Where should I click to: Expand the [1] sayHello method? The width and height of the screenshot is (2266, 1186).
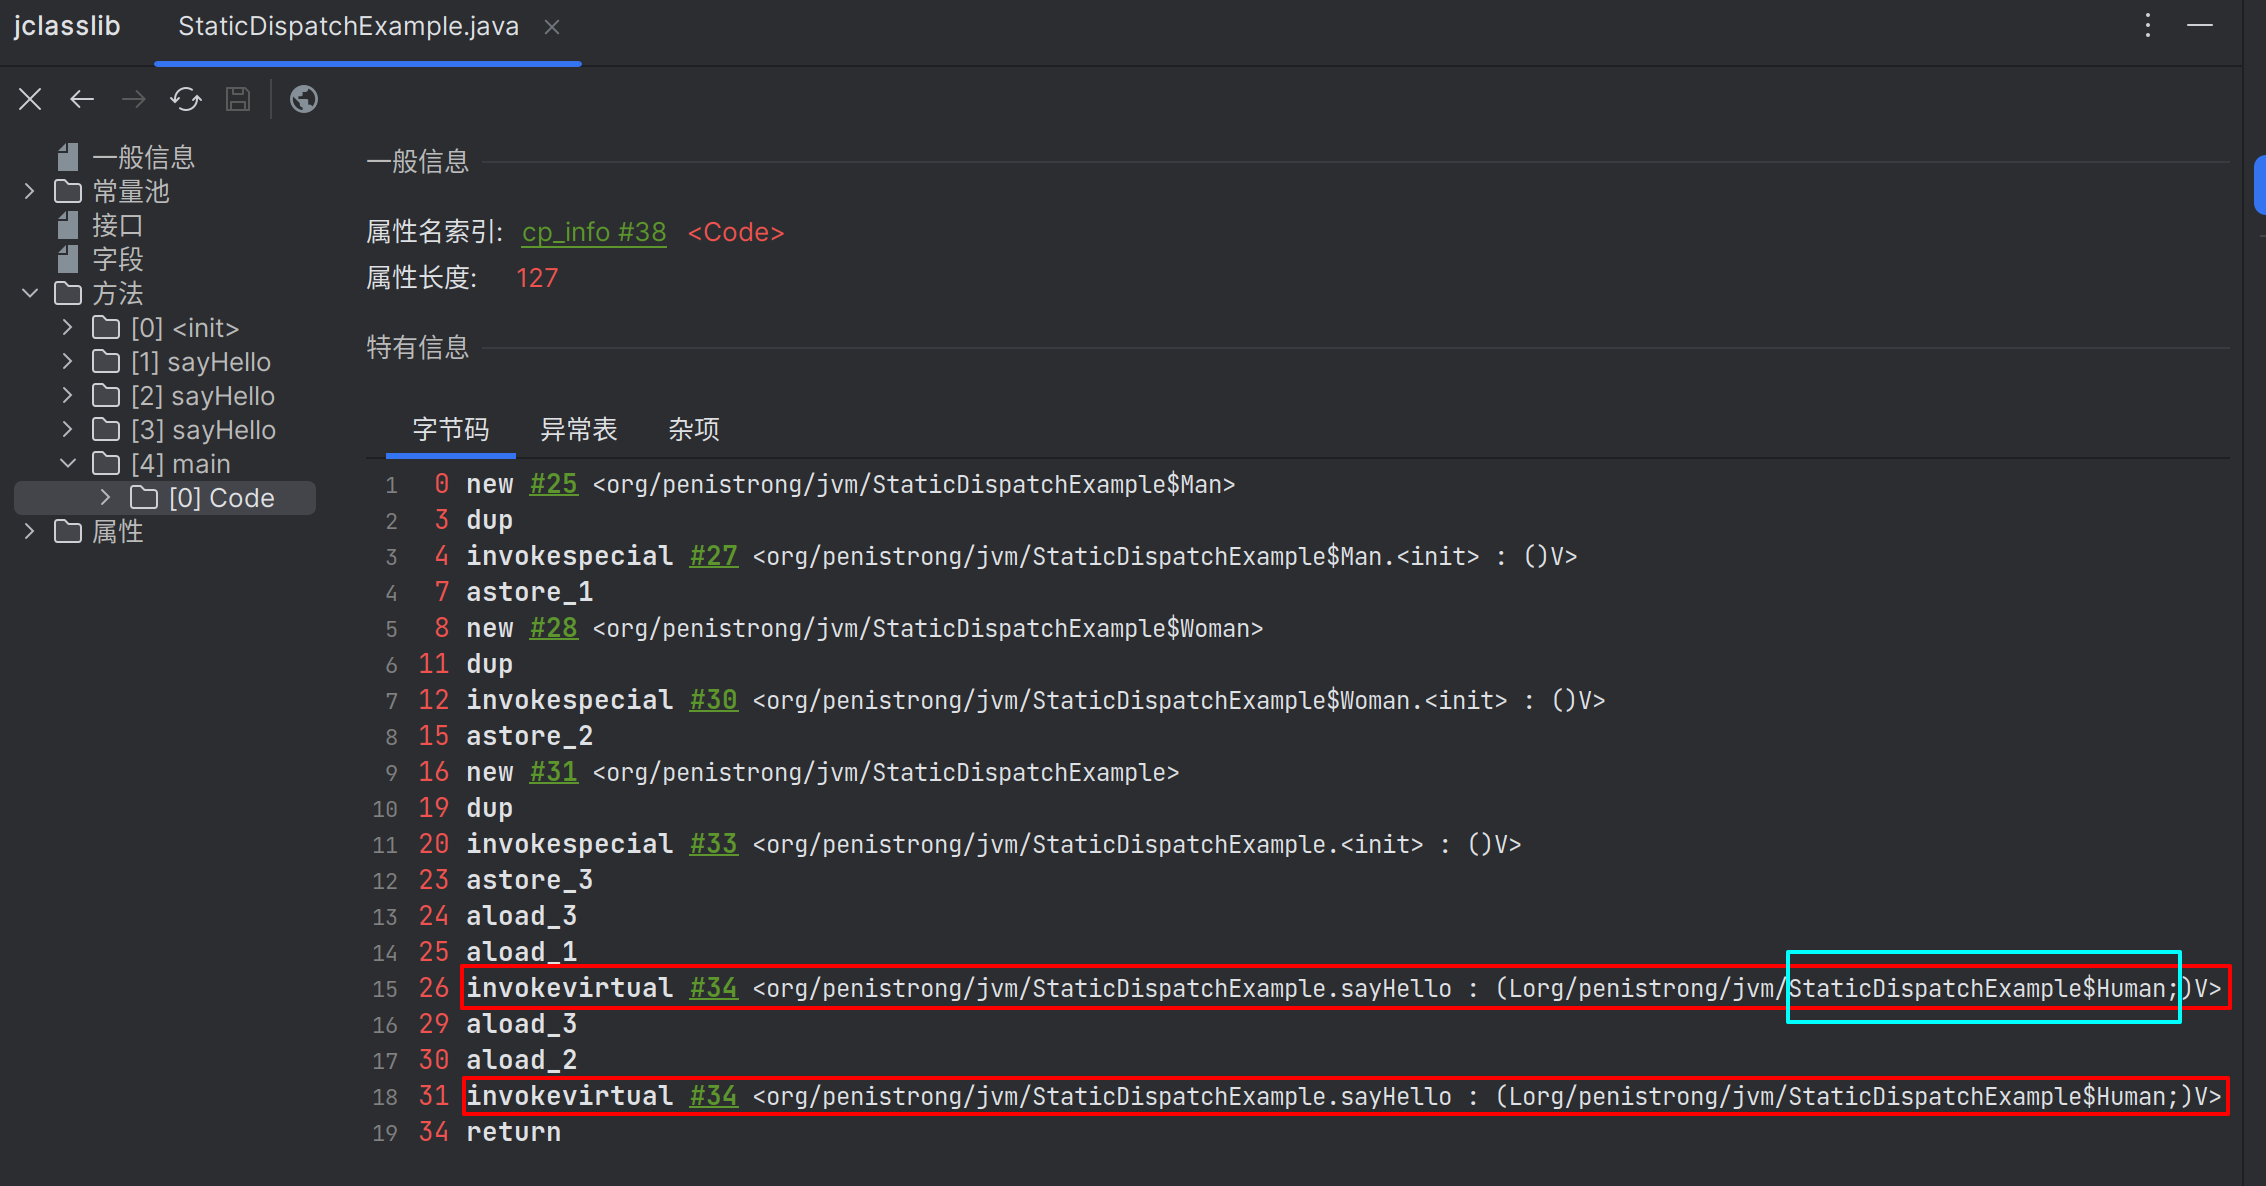(x=67, y=361)
